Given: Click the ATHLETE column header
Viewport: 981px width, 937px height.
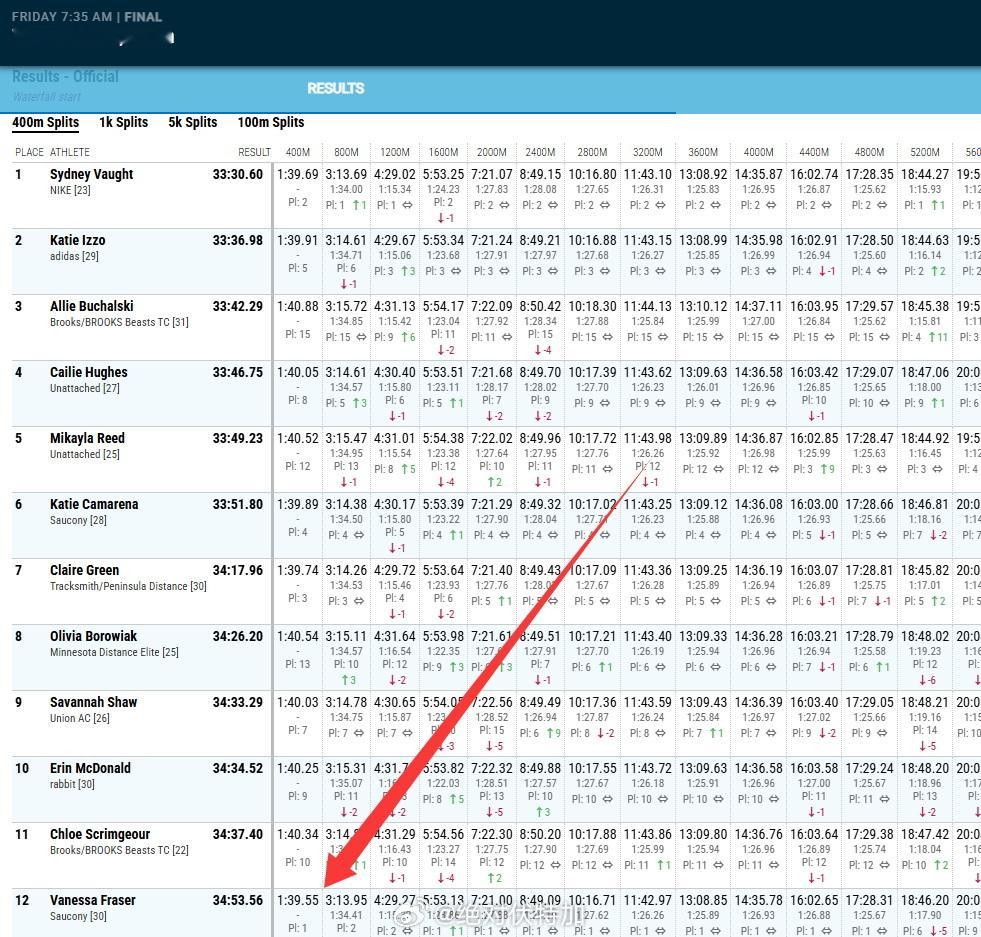Looking at the screenshot, I should click(70, 152).
